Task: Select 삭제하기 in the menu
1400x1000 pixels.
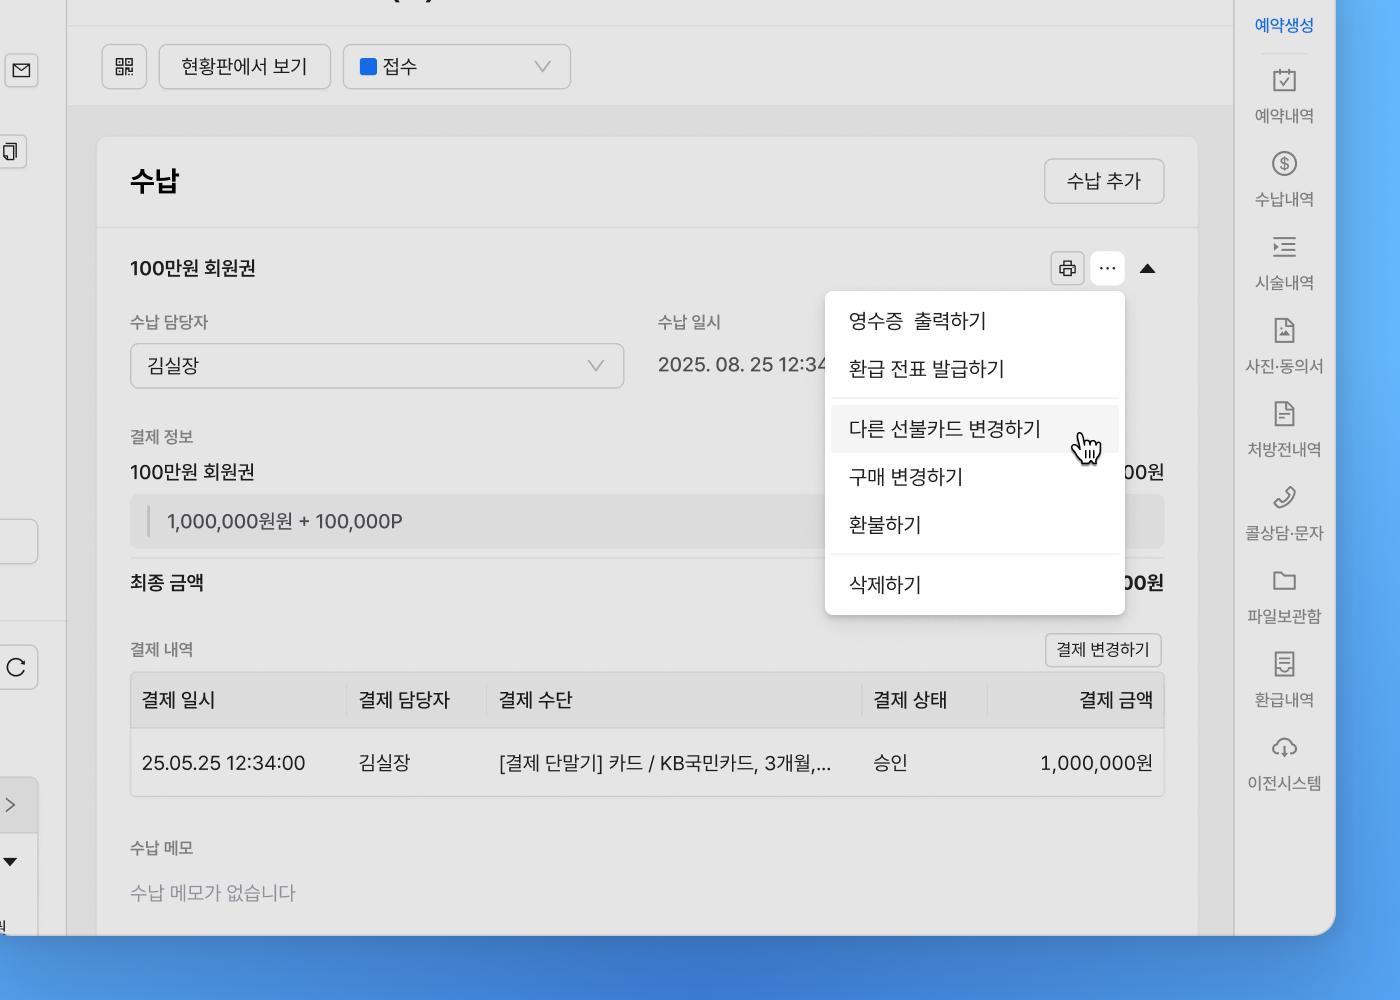Action: tap(885, 585)
